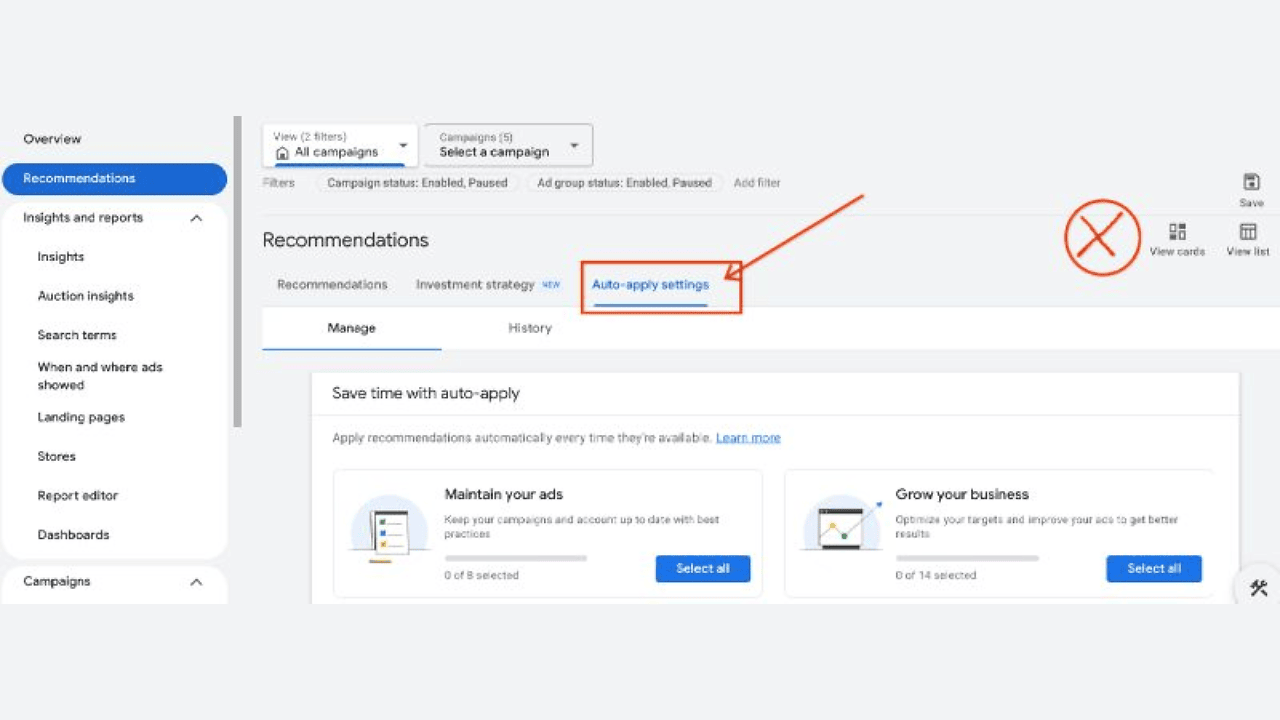This screenshot has height=720, width=1280.
Task: Open the History sub-tab
Action: click(529, 328)
